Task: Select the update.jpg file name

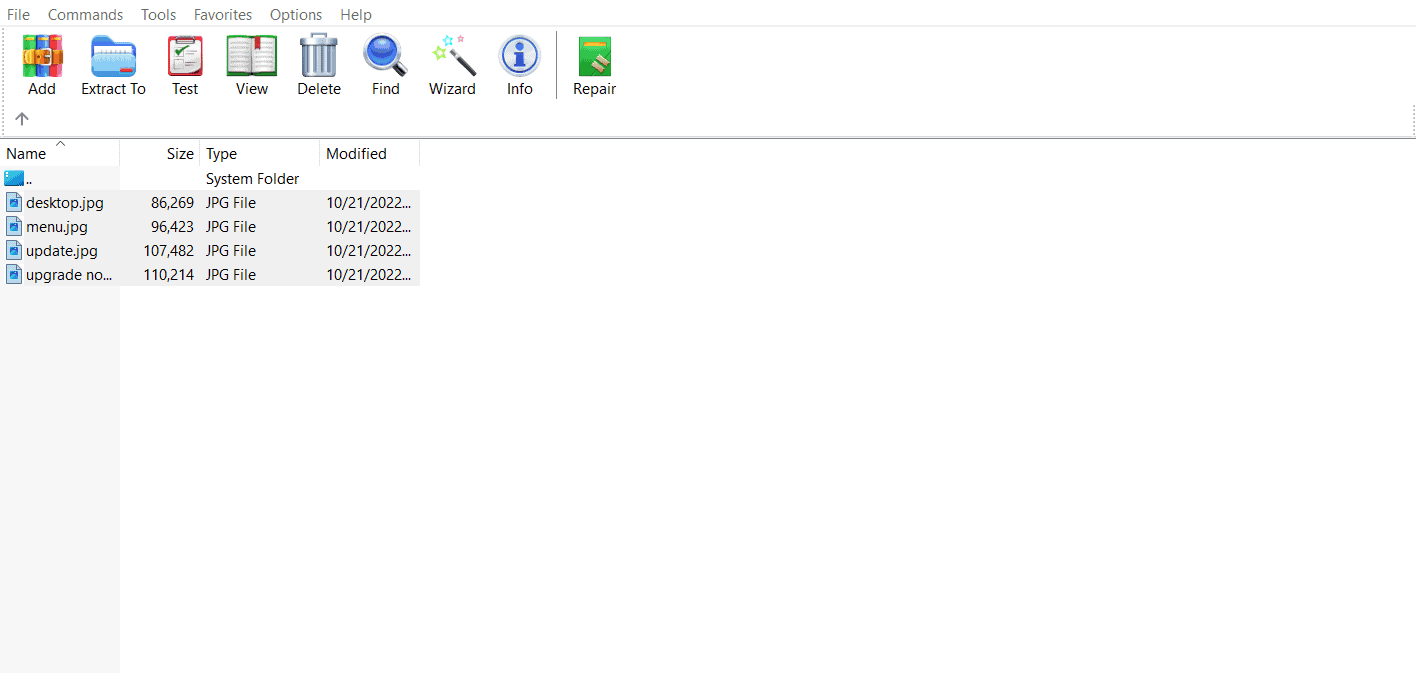Action: (62, 251)
